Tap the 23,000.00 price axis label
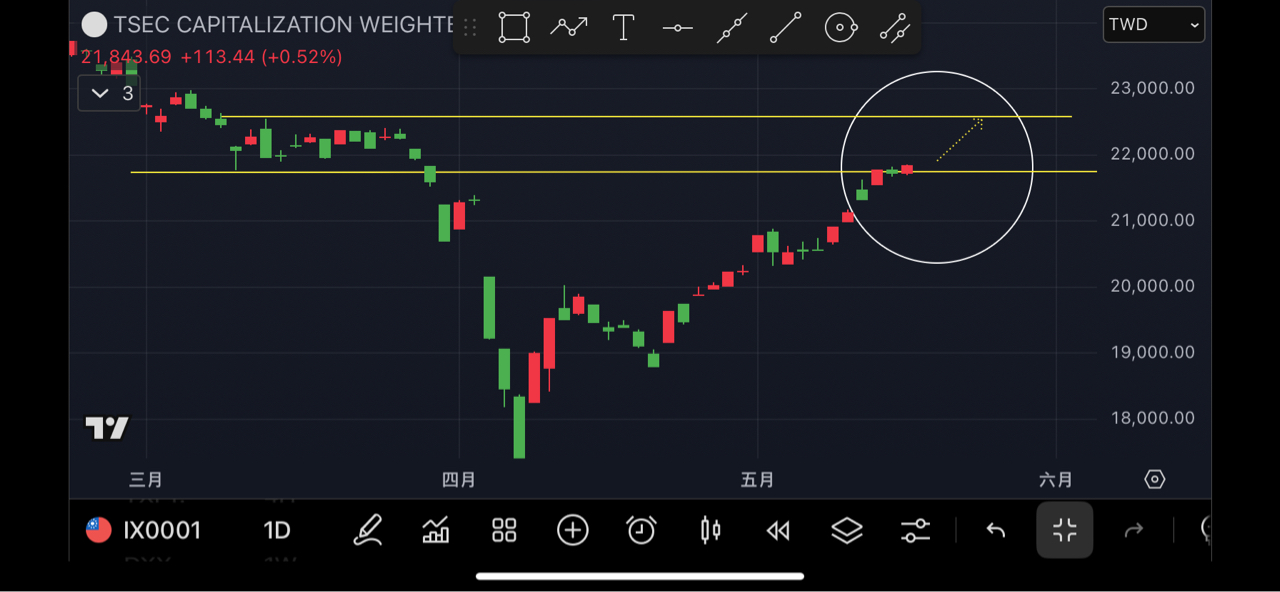Screen dimensions: 1280x592 [1152, 88]
